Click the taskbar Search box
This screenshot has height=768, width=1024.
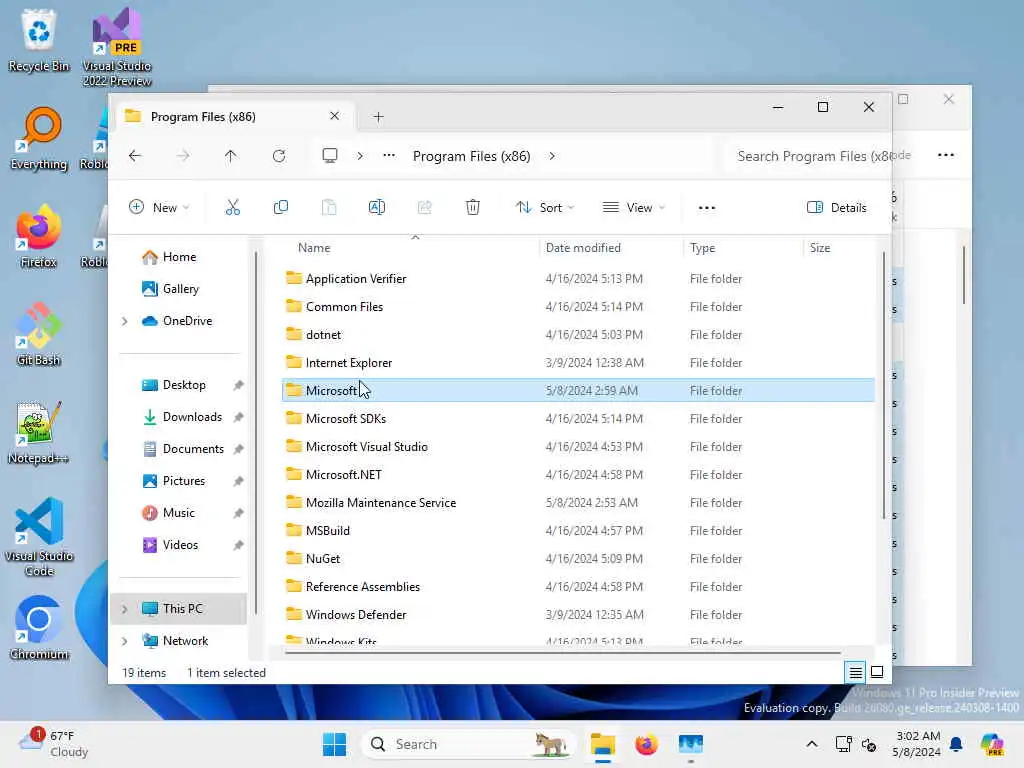point(468,744)
